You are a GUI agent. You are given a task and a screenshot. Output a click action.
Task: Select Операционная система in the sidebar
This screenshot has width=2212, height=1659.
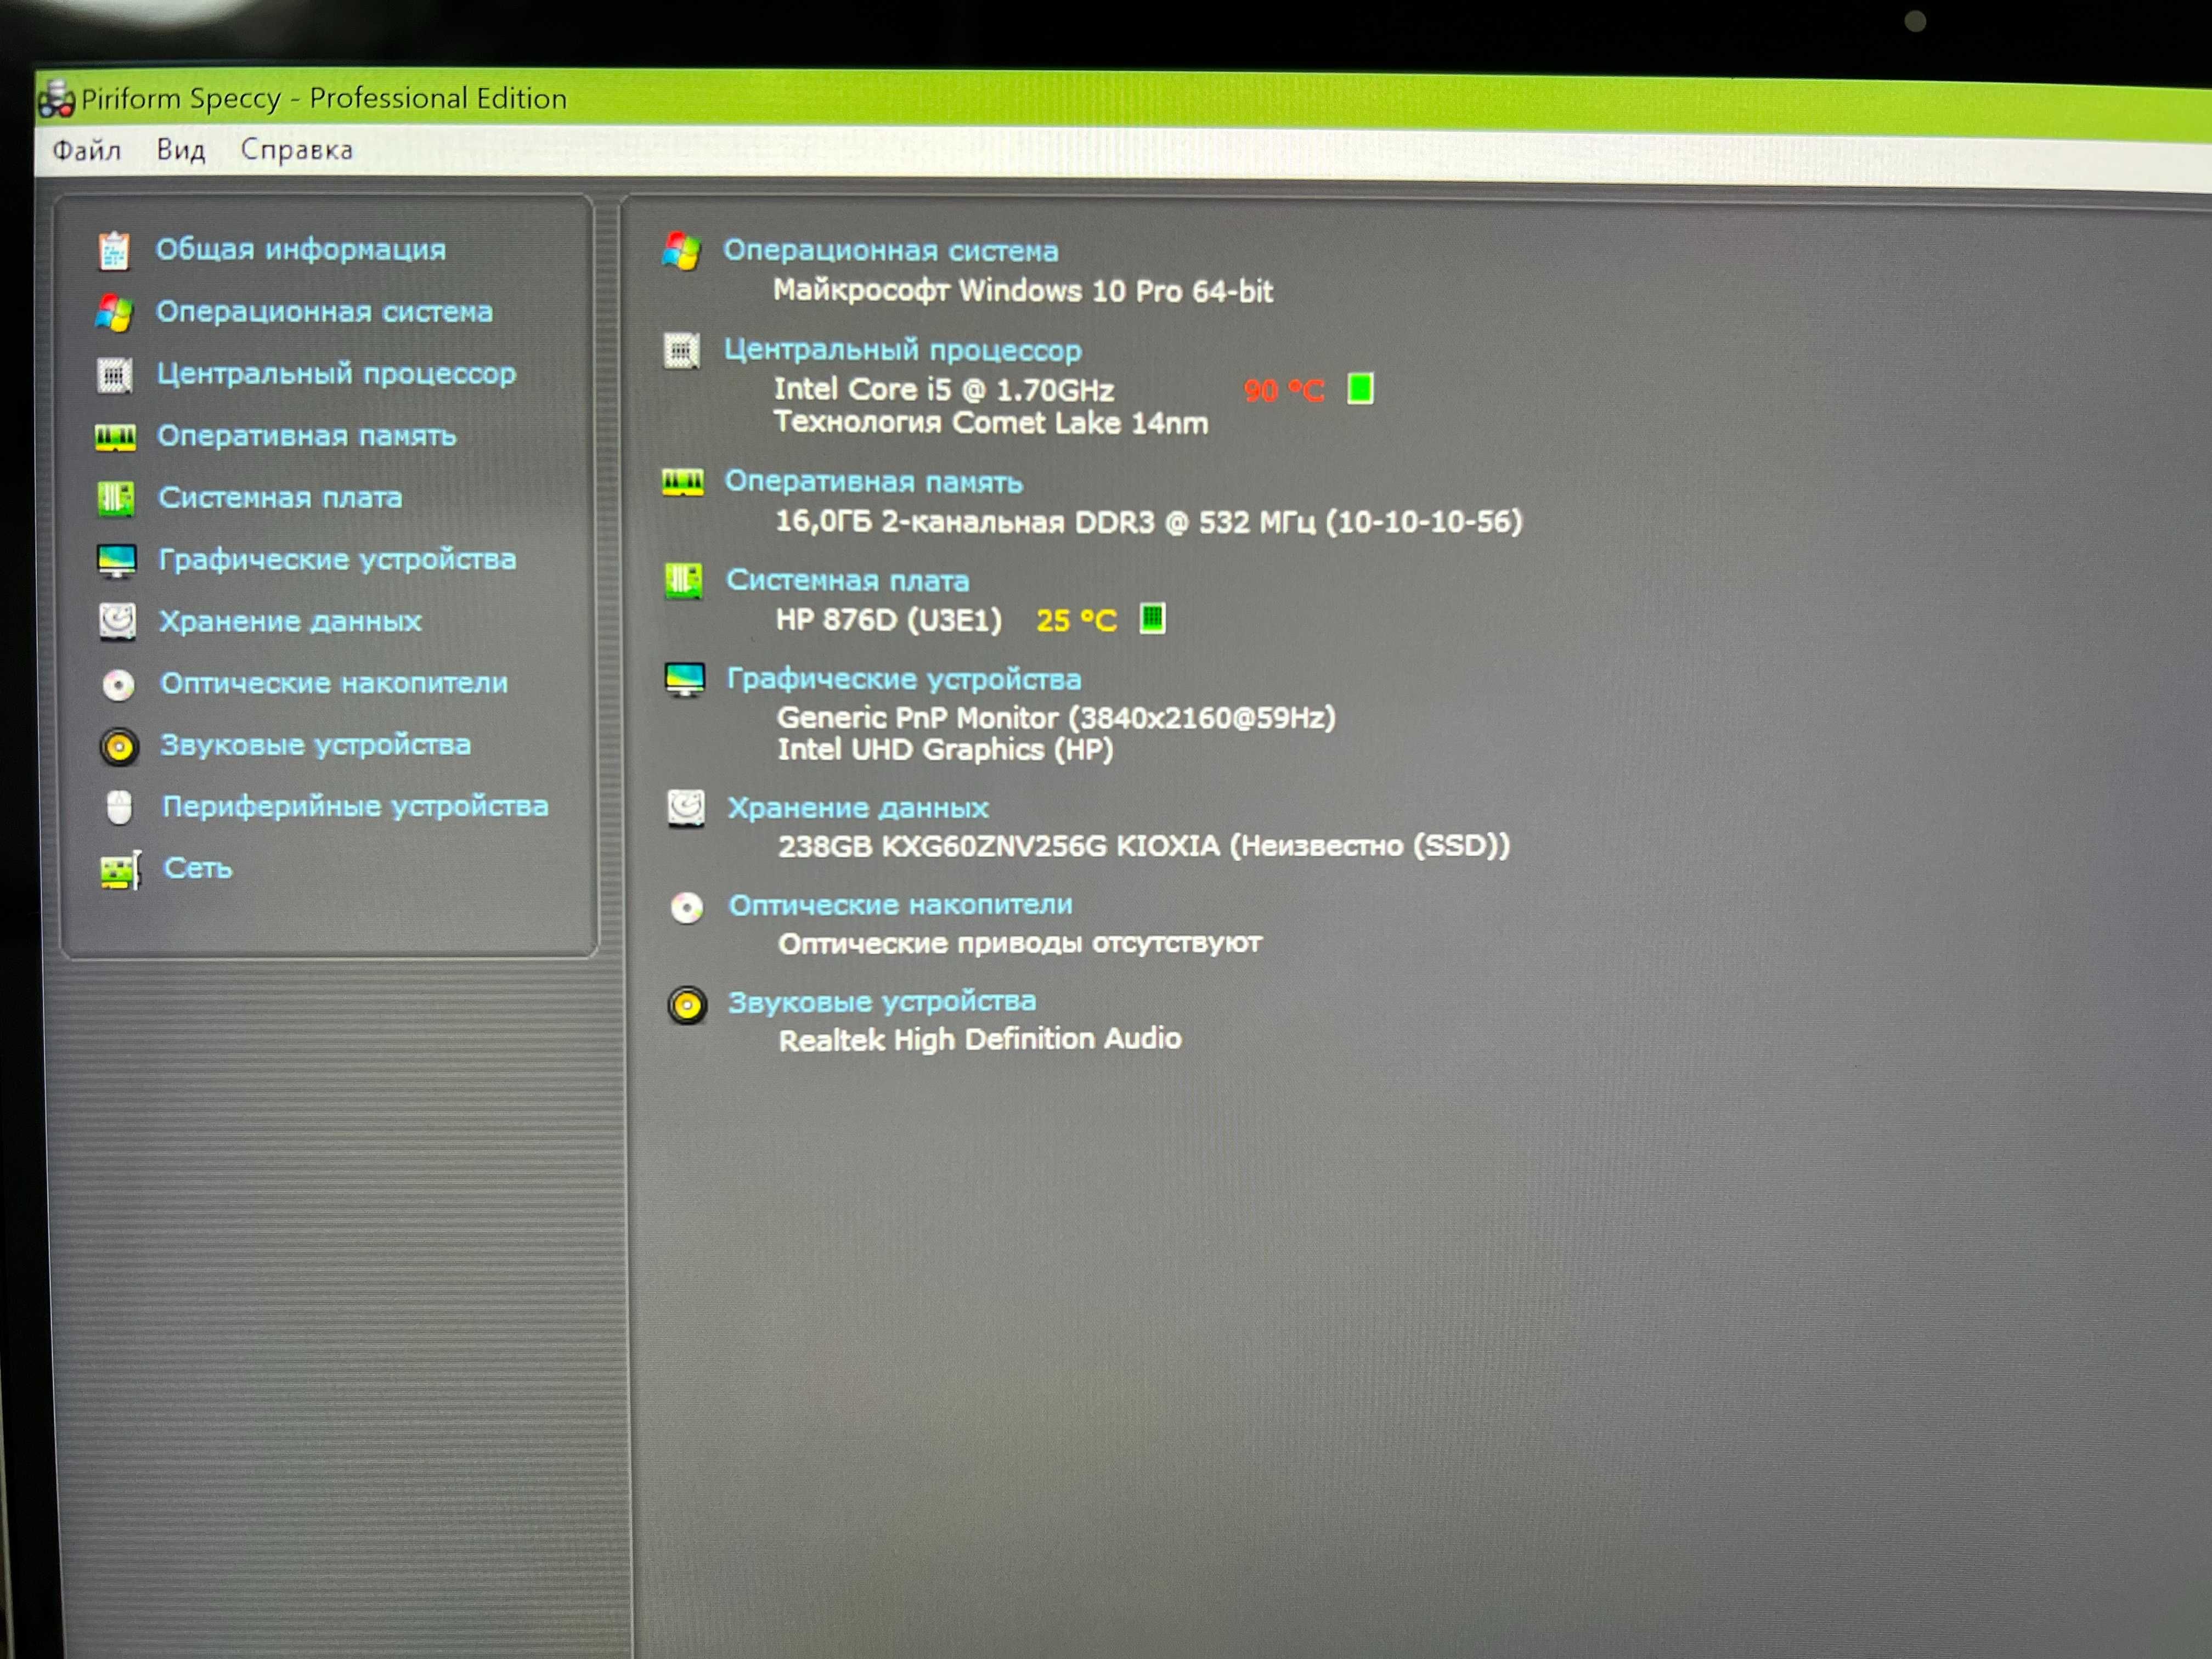tap(324, 311)
